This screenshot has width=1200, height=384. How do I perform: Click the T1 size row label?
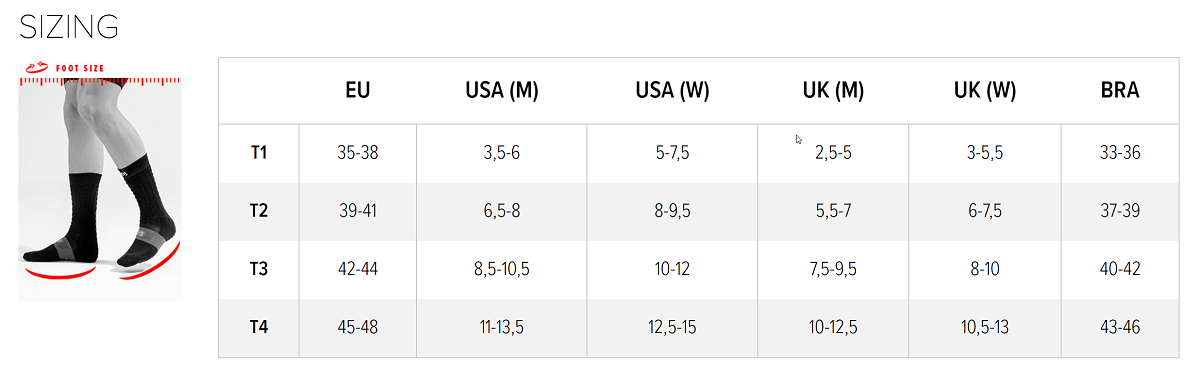click(x=259, y=153)
